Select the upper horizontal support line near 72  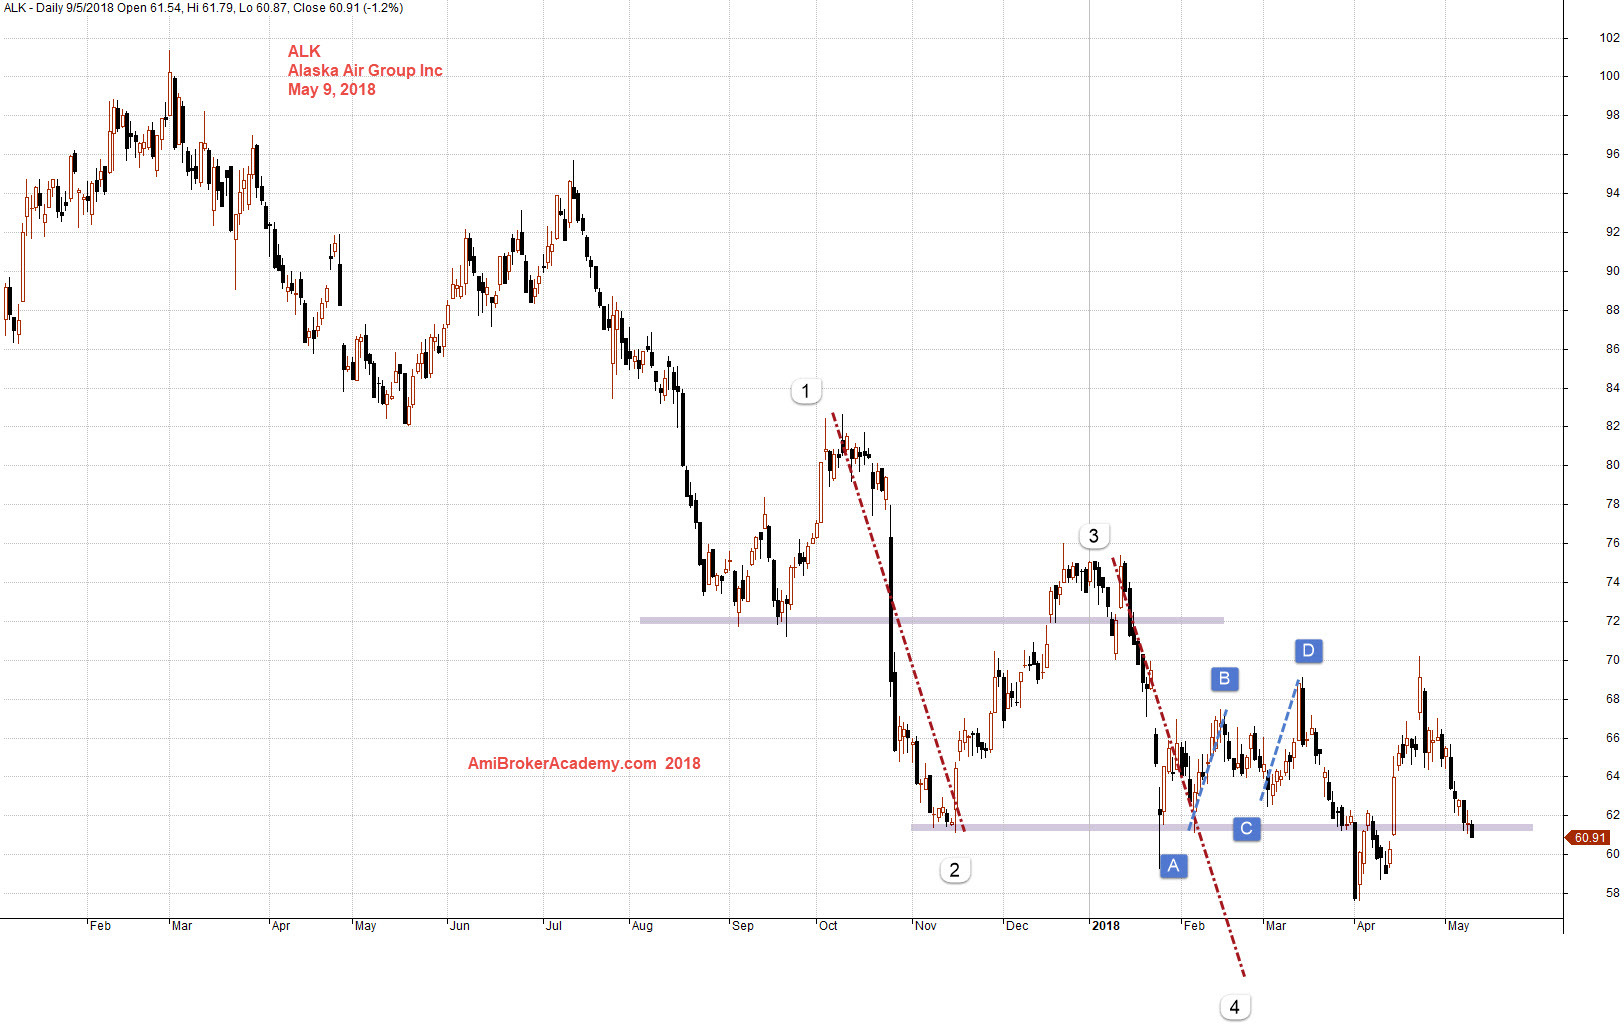click(x=932, y=621)
